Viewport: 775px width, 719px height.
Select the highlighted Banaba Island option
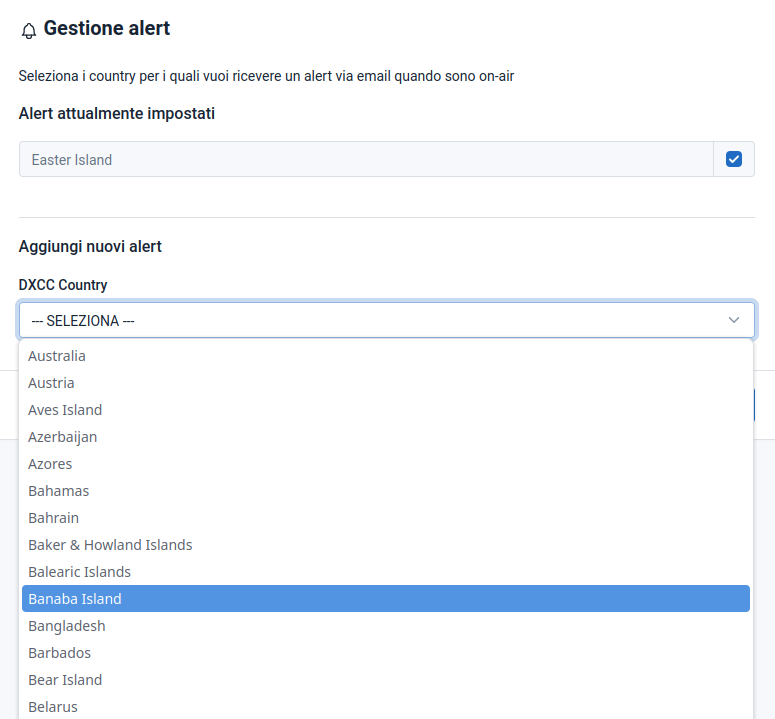pos(75,599)
